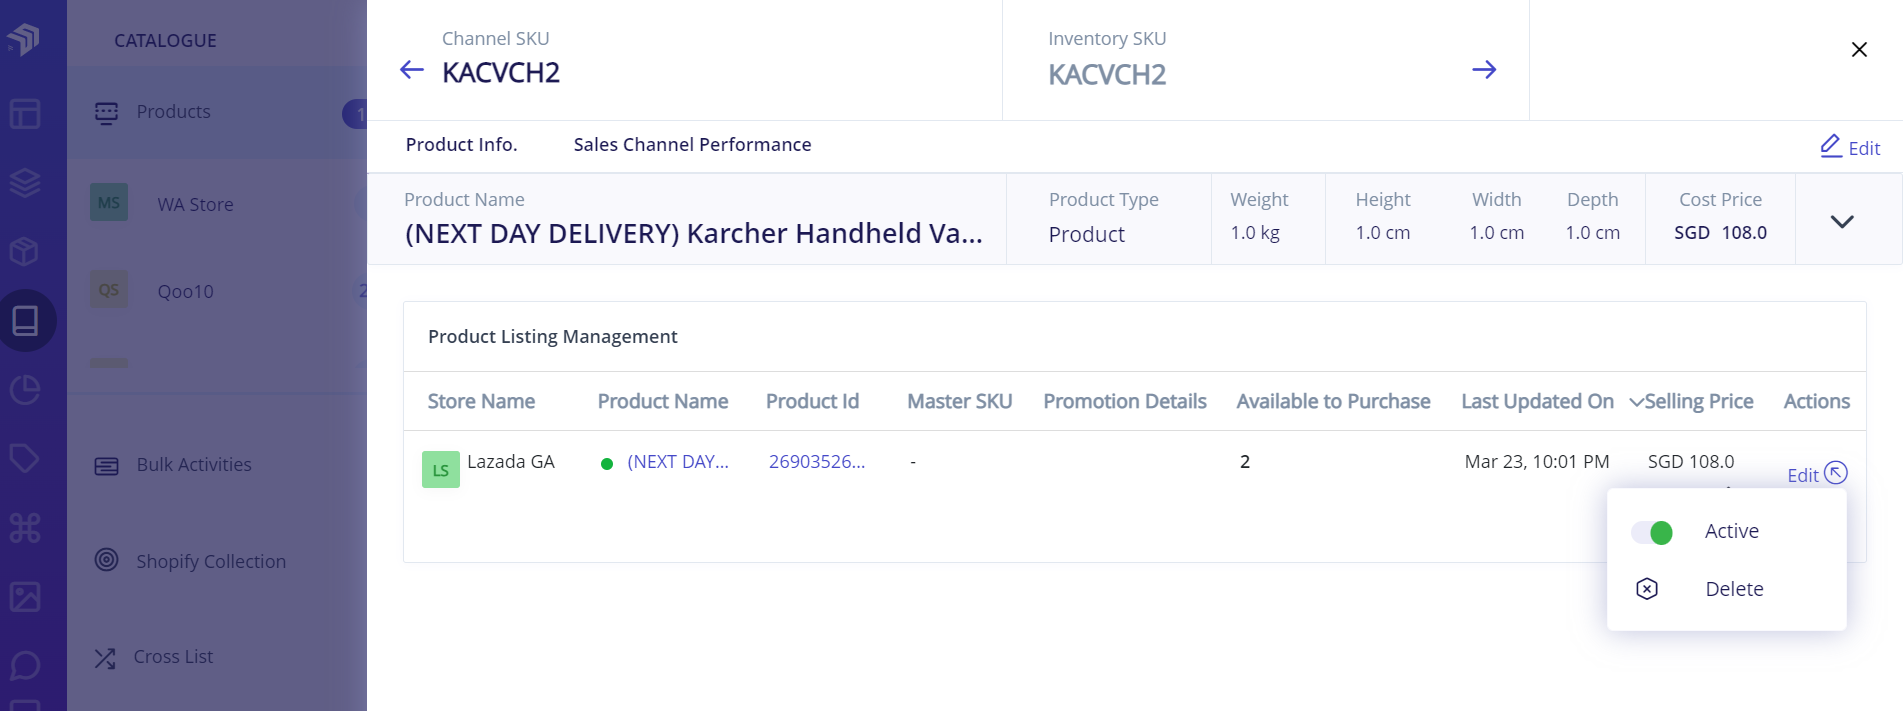Image resolution: width=1903 pixels, height=711 pixels.
Task: Open the chat bubble icon in left rail
Action: click(24, 665)
